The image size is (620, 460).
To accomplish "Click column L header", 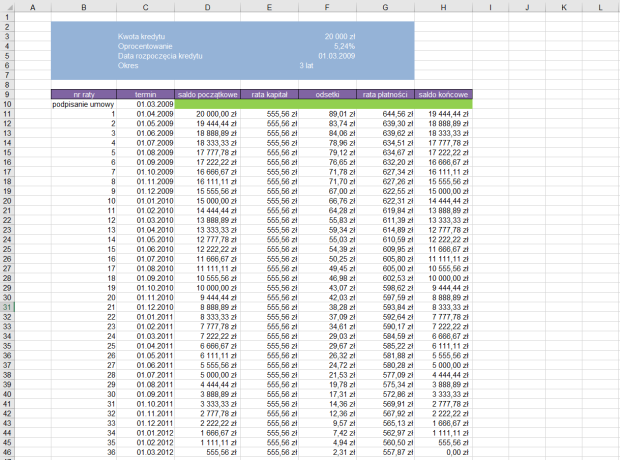I will coord(601,7).
